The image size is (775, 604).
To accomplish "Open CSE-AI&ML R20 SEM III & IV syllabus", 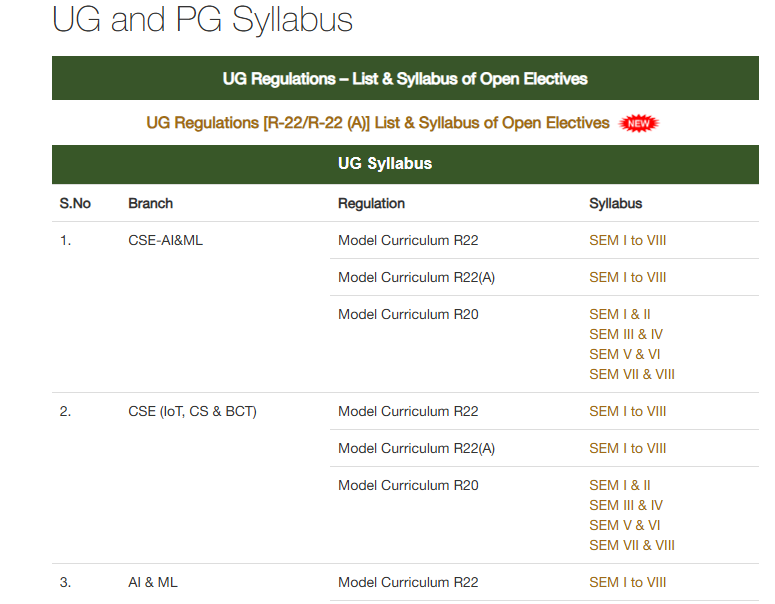I will pyautogui.click(x=626, y=335).
